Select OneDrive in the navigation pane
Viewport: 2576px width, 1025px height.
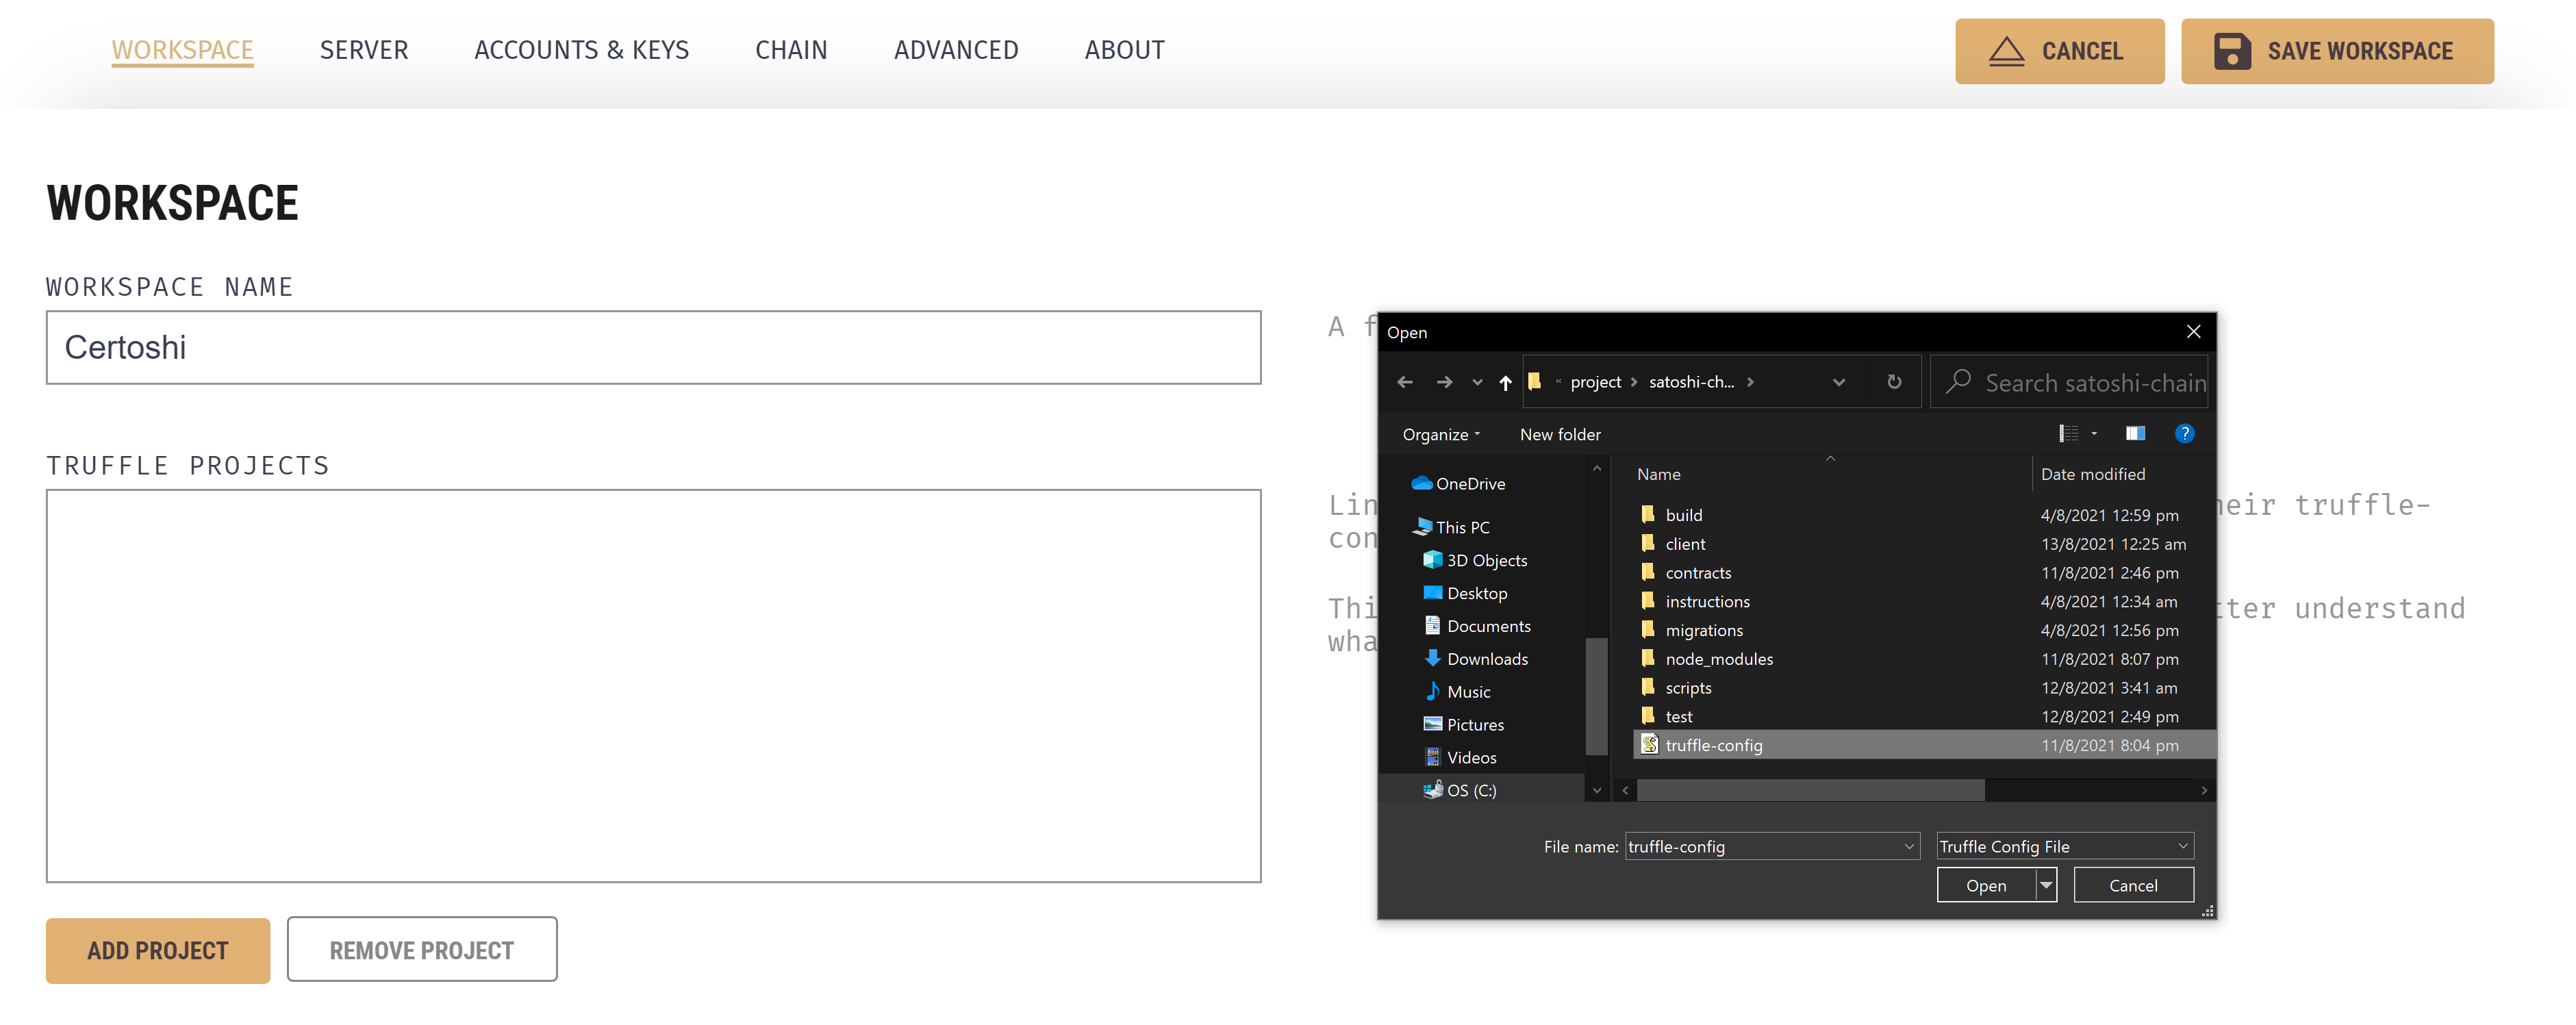(1469, 484)
